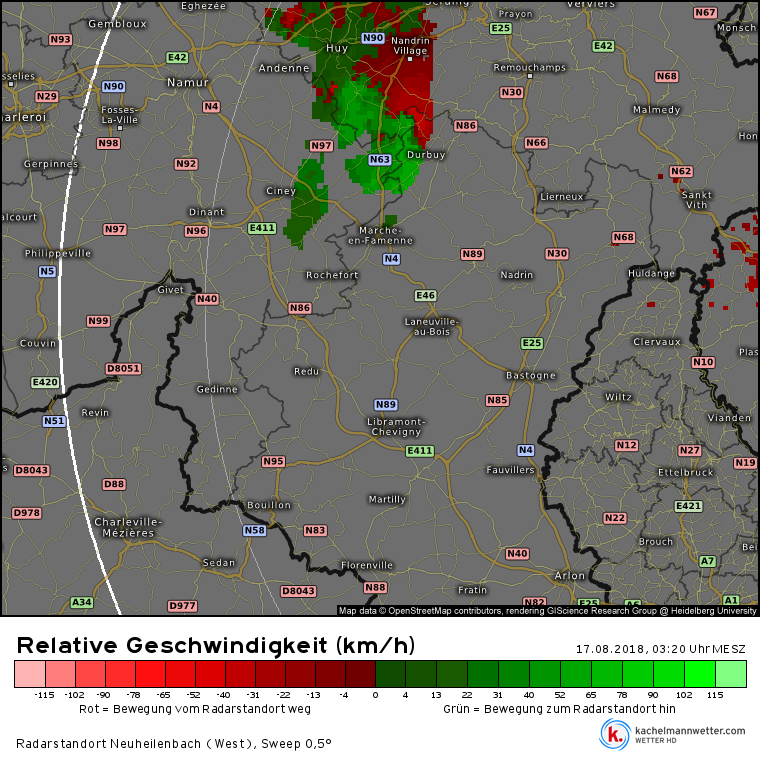Click the Ettelbruck town label
760x760 pixels.
tap(685, 472)
